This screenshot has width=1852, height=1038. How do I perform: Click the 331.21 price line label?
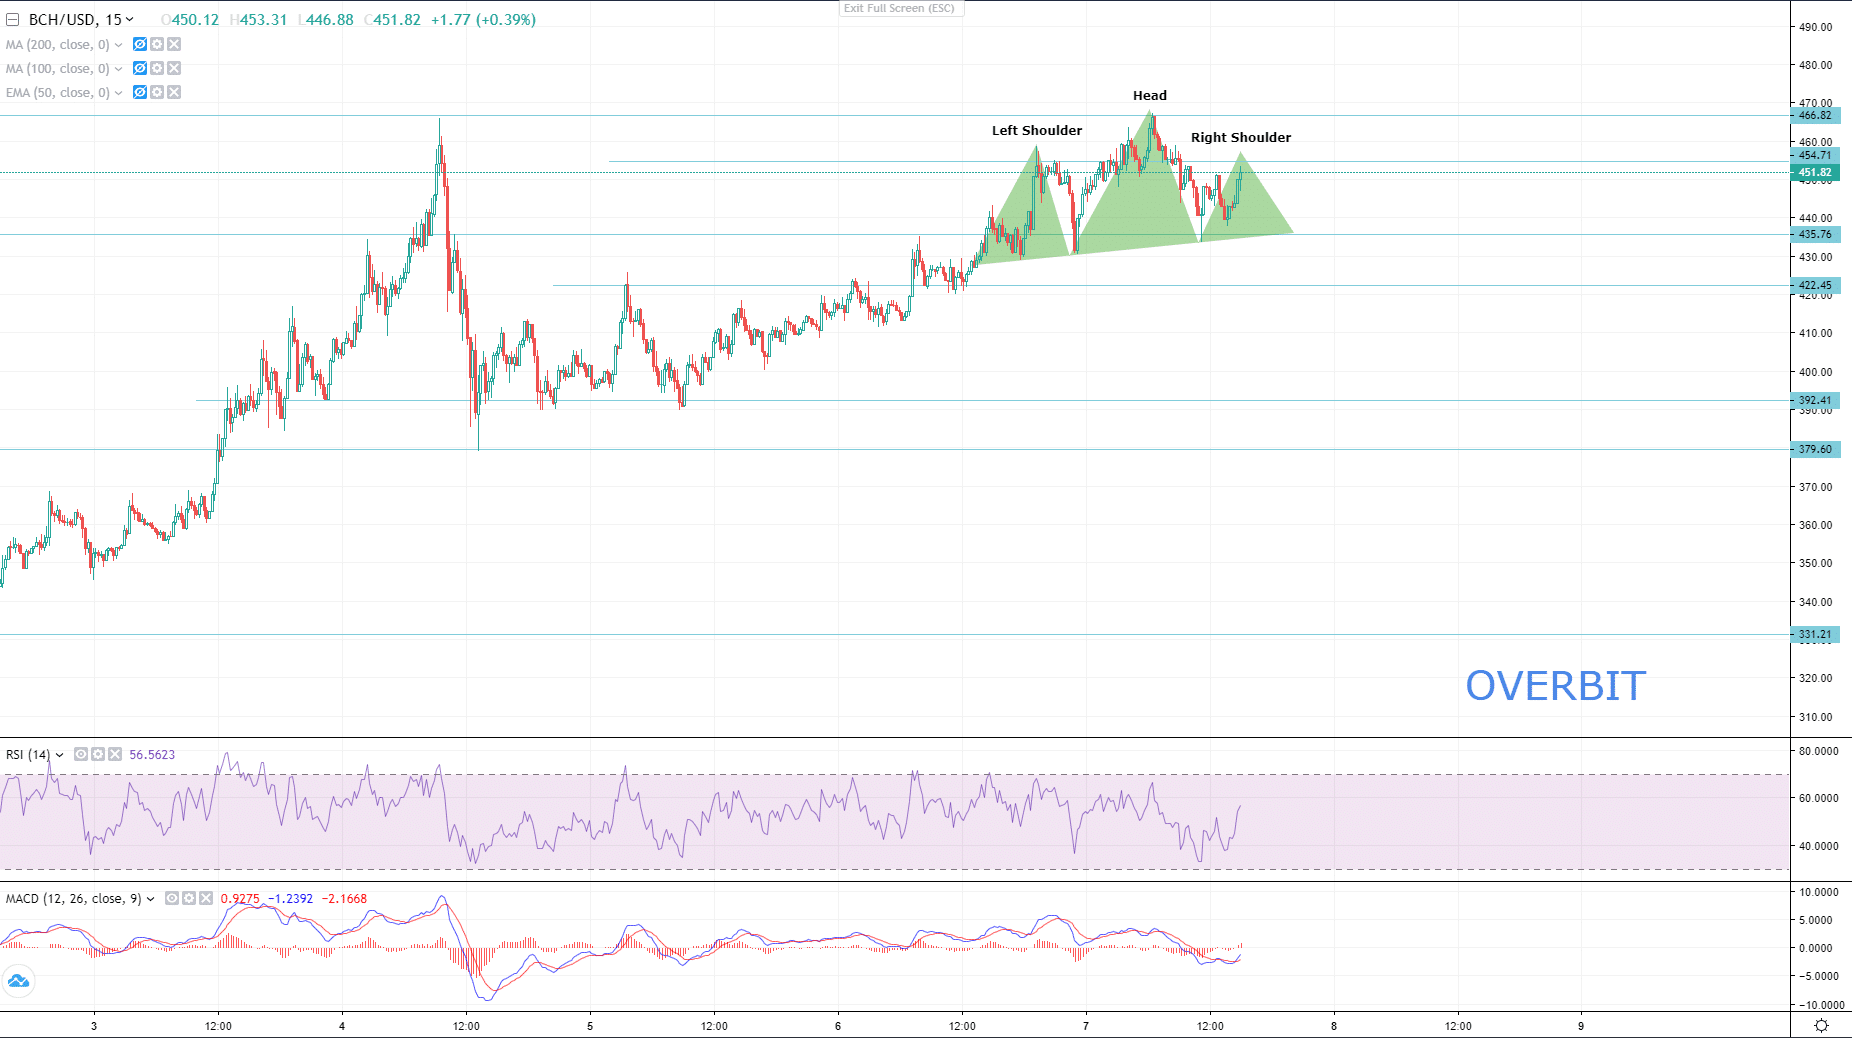click(x=1815, y=634)
